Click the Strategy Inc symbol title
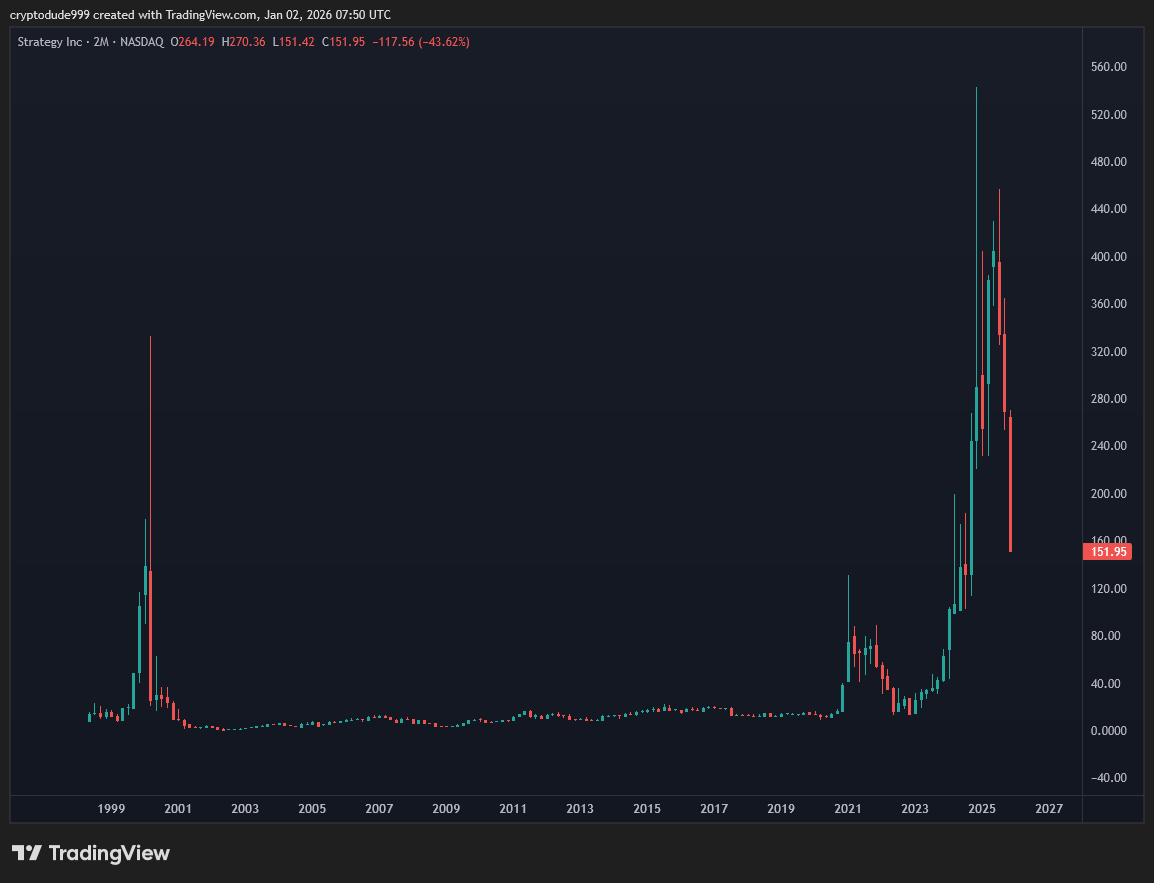Screen dimensions: 1154x883 [x=50, y=42]
